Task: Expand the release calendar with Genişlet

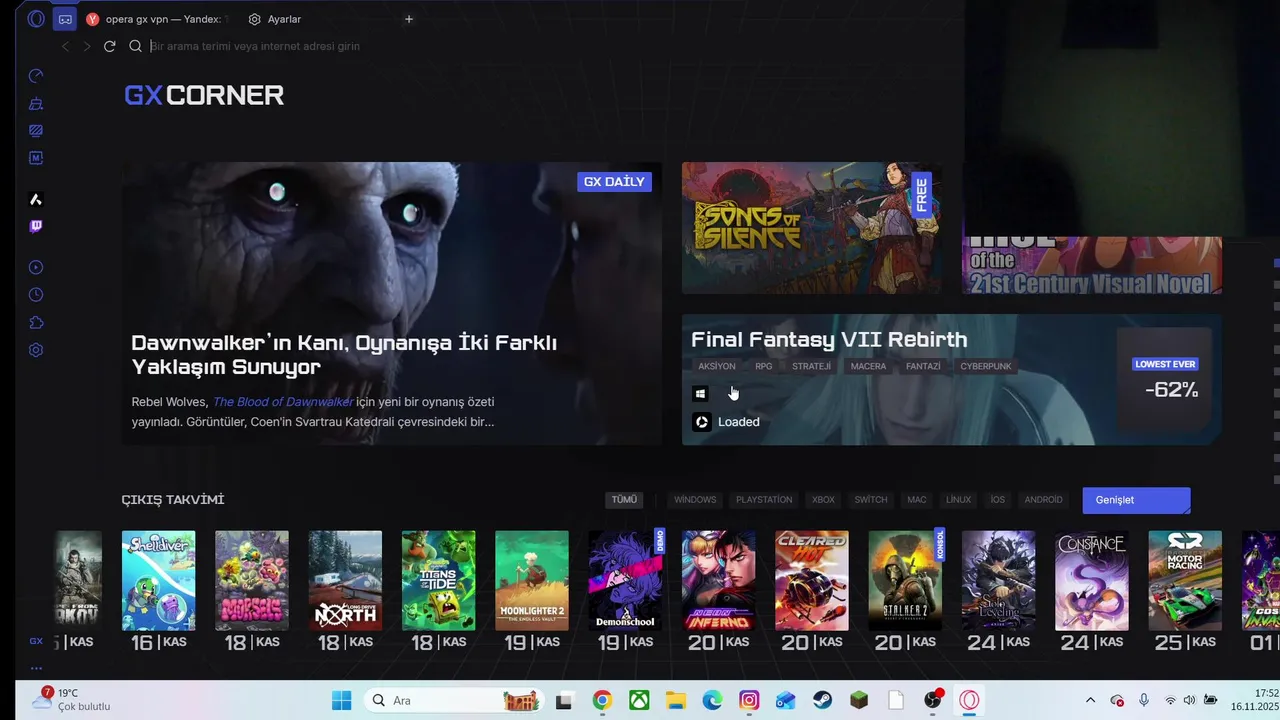Action: coord(1136,500)
